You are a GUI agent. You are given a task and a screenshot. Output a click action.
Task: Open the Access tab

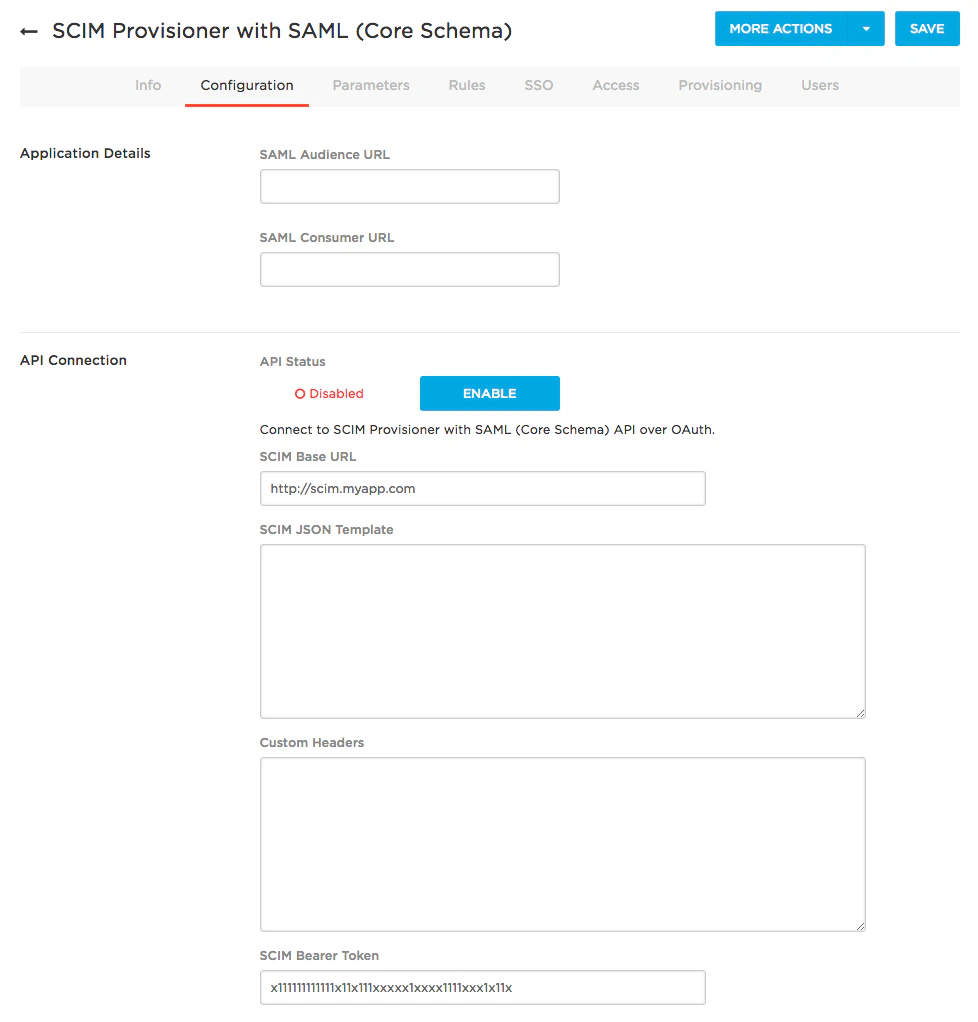(615, 85)
